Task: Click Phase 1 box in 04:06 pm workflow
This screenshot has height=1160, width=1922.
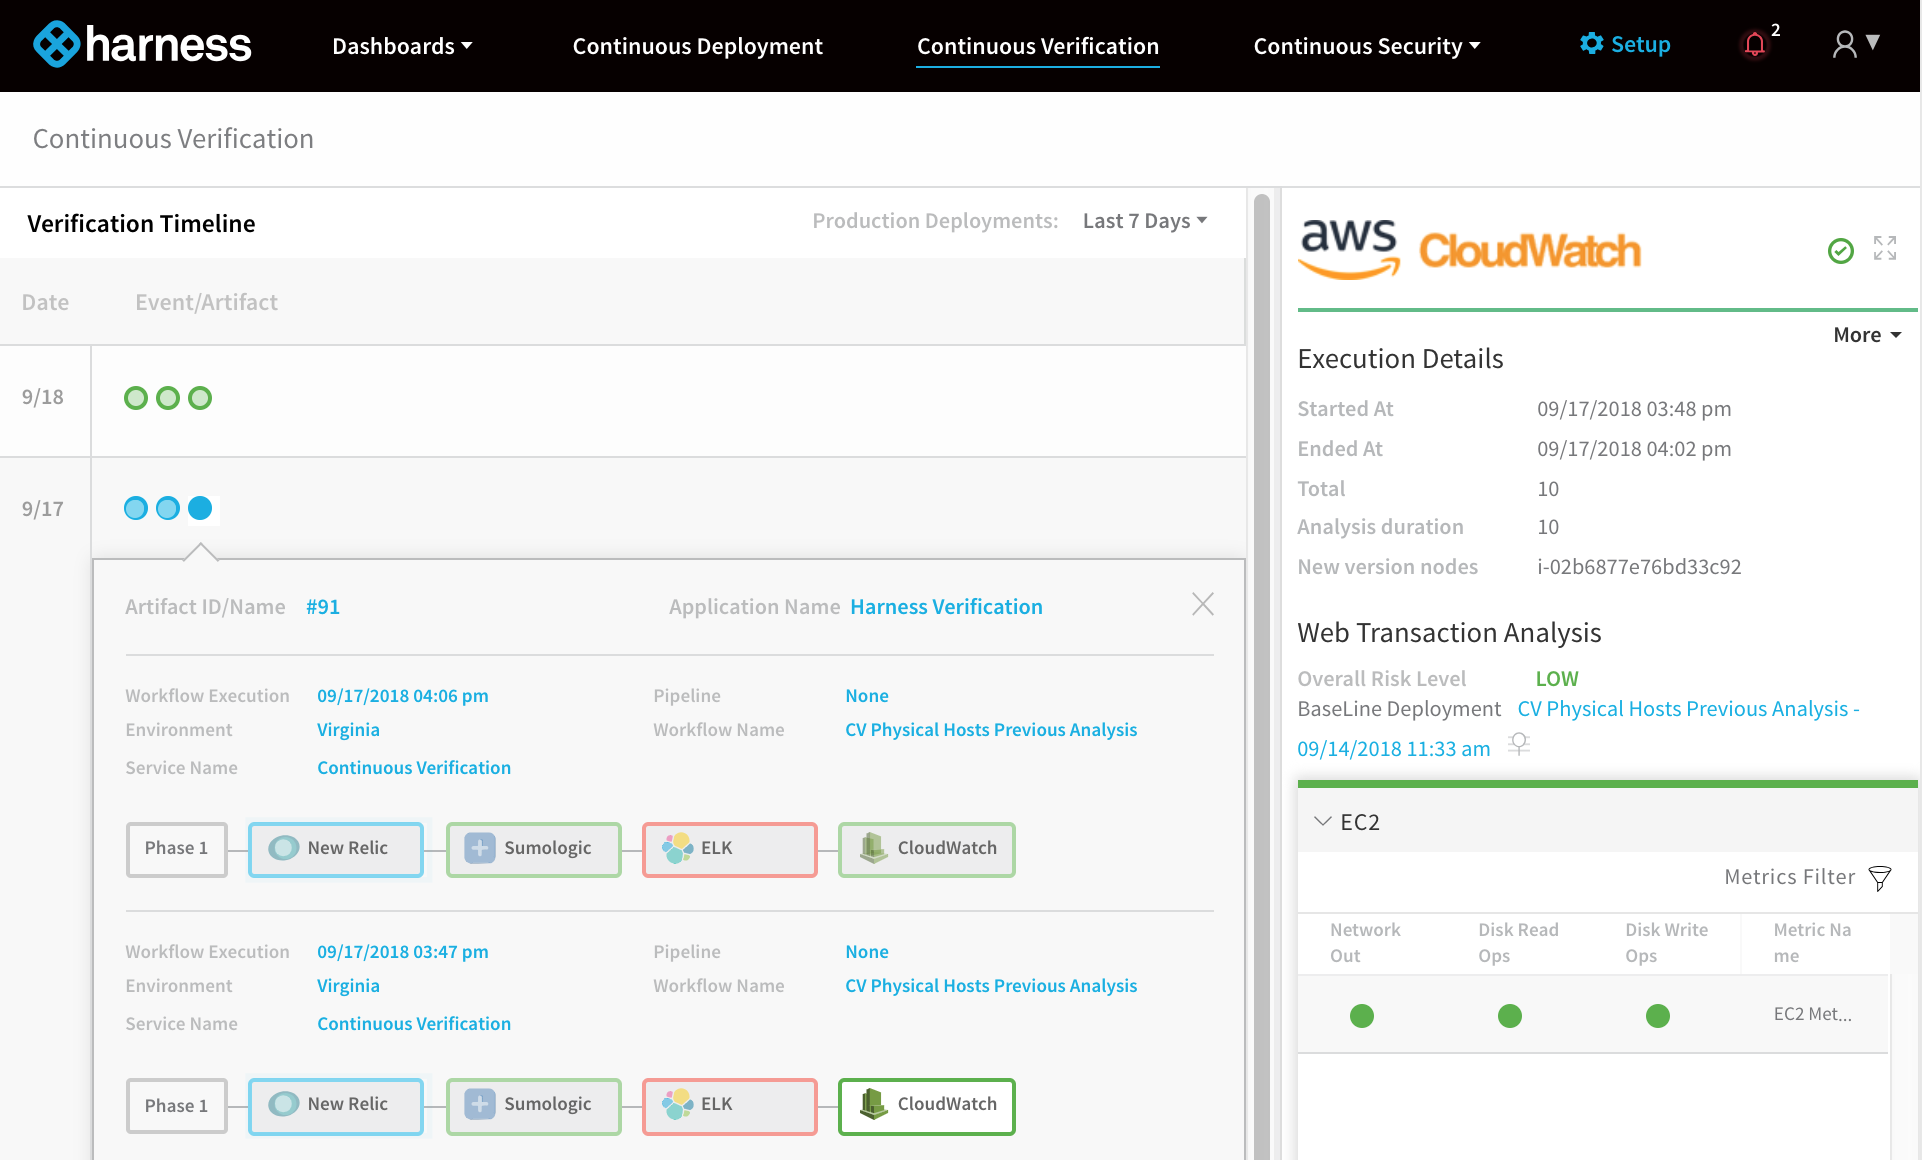Action: [177, 849]
